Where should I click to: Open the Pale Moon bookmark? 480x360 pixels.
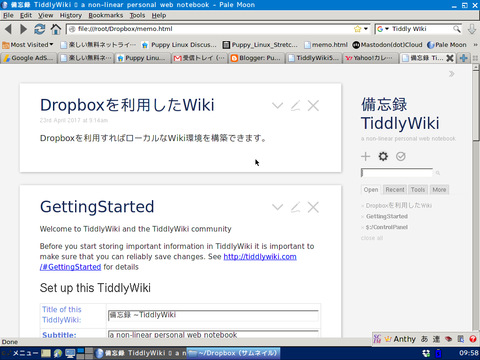[447, 45]
